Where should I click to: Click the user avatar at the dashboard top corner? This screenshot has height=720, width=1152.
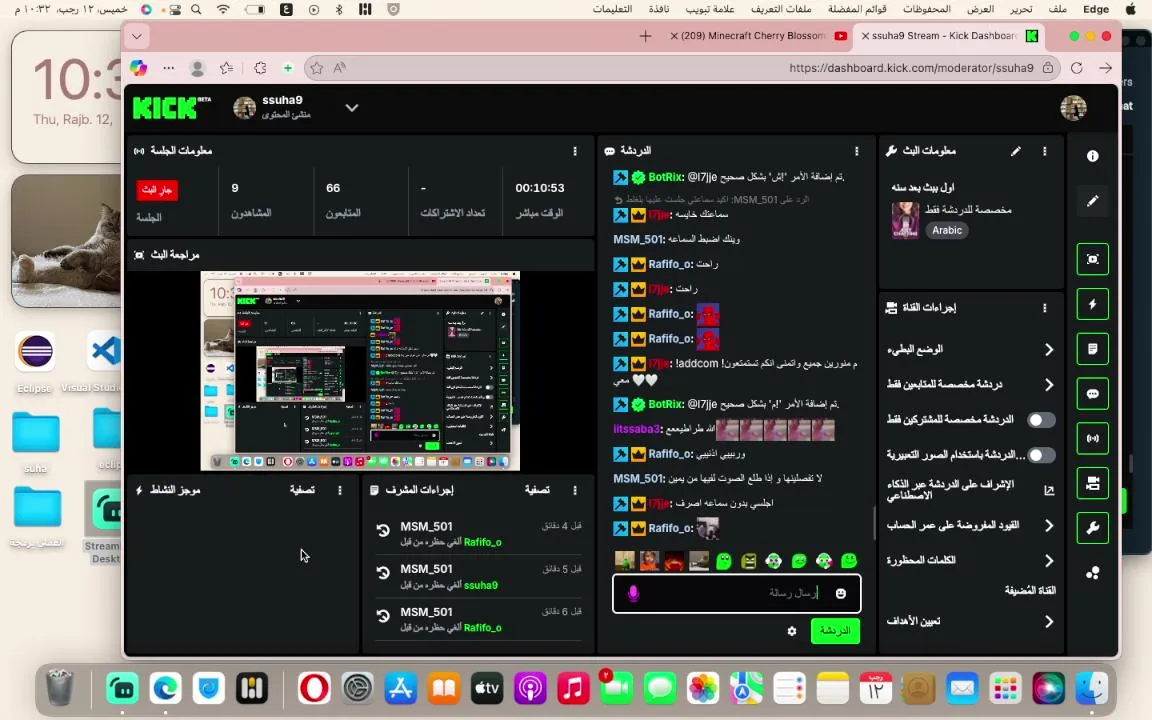coord(1073,108)
